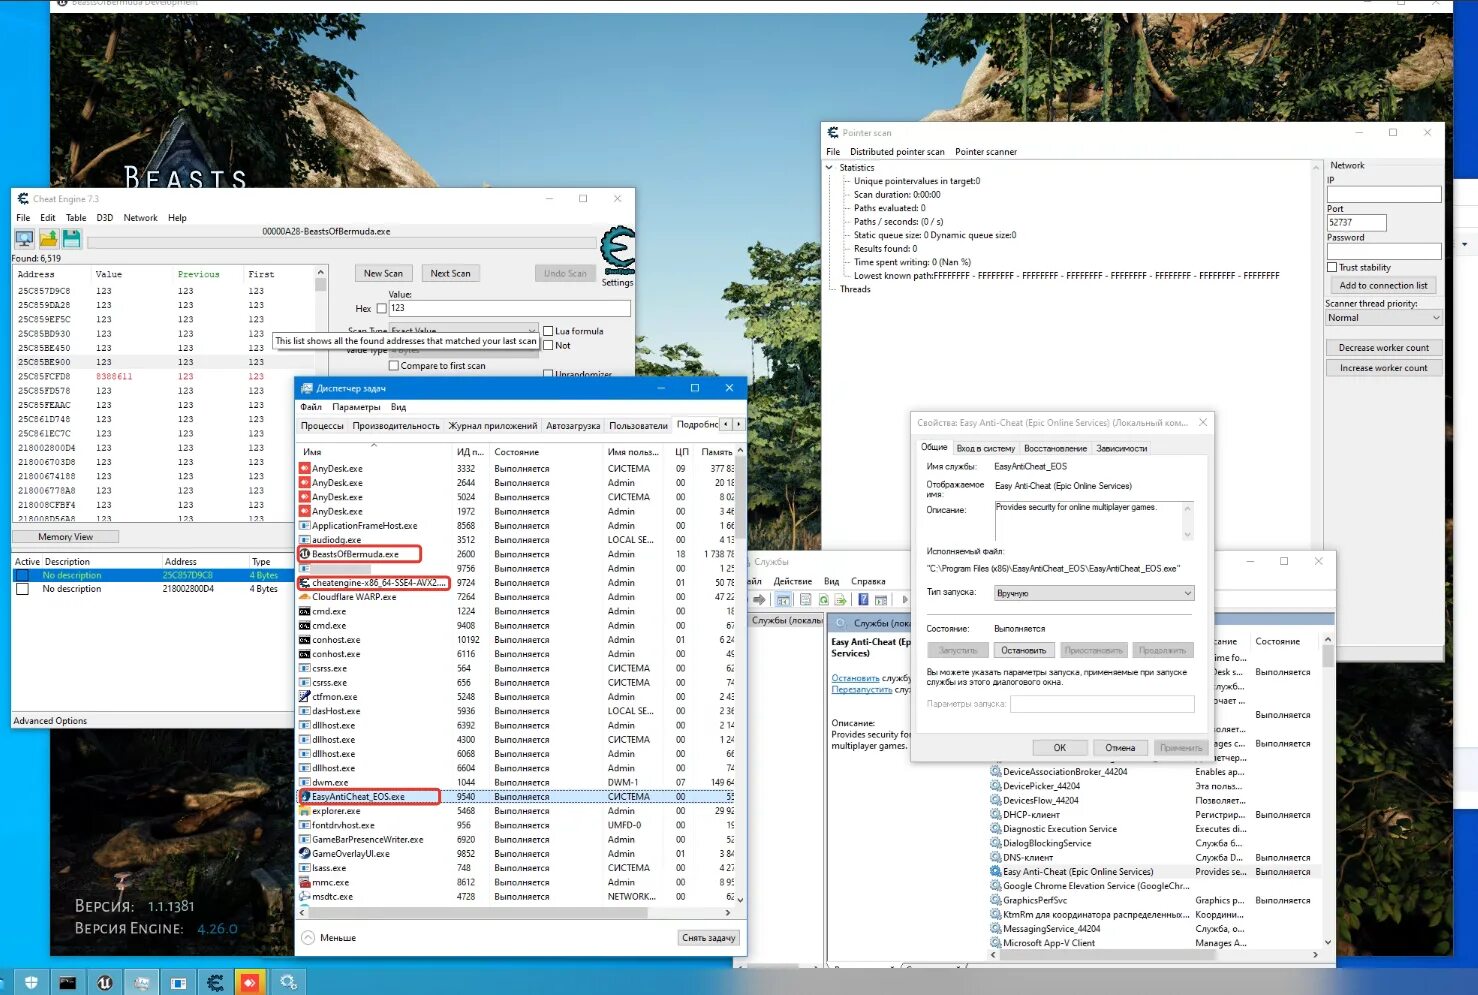The height and width of the screenshot is (995, 1478).
Task: Open Тип запуска Вручную dropdown
Action: click(x=1094, y=593)
